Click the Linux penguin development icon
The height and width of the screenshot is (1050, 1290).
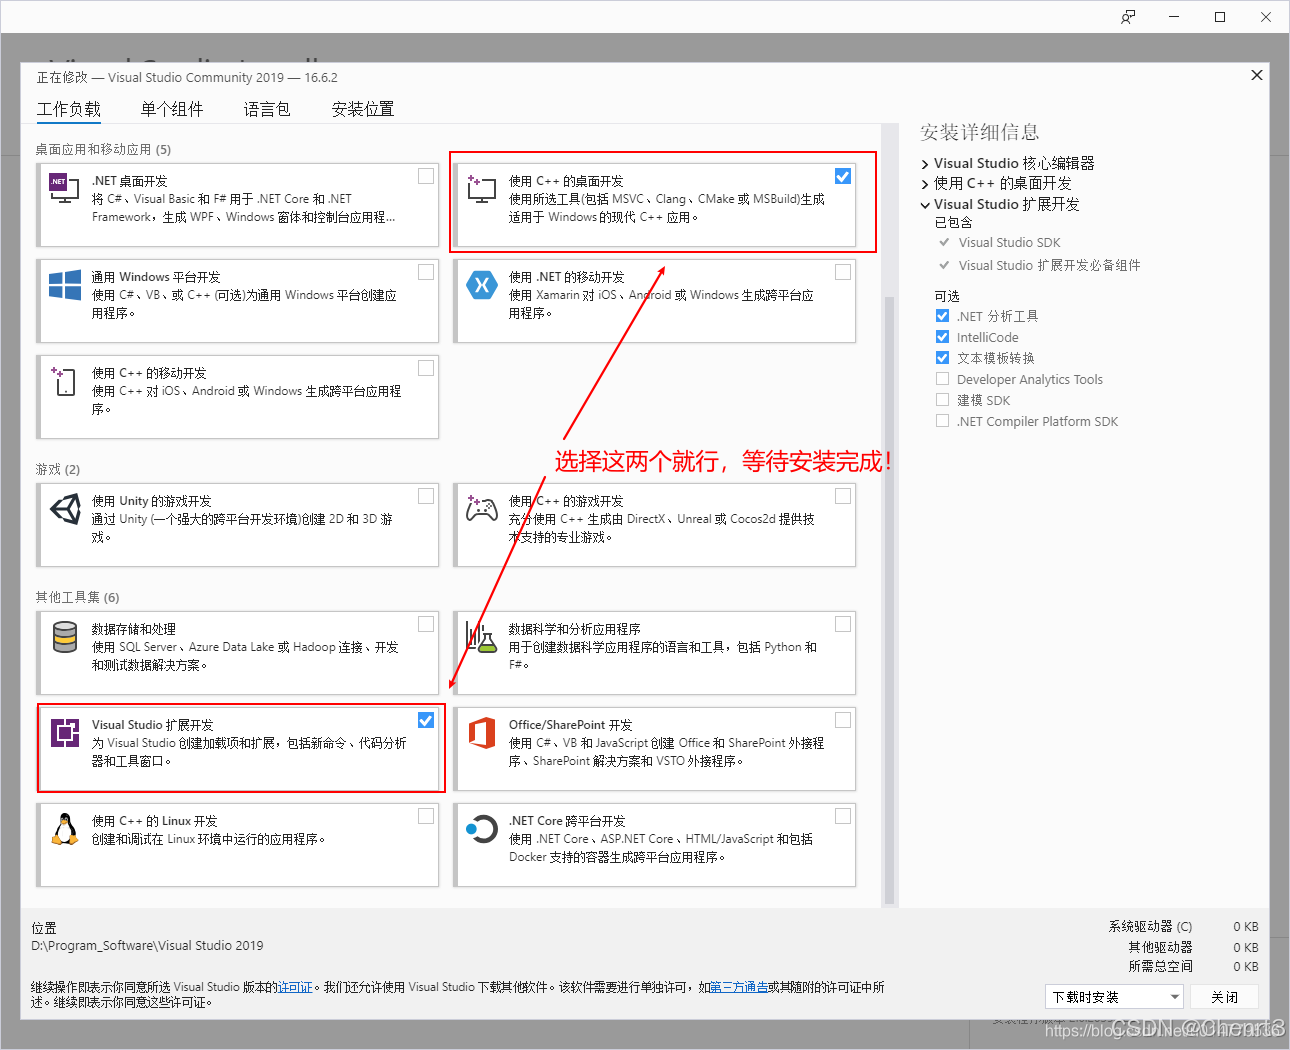64,830
